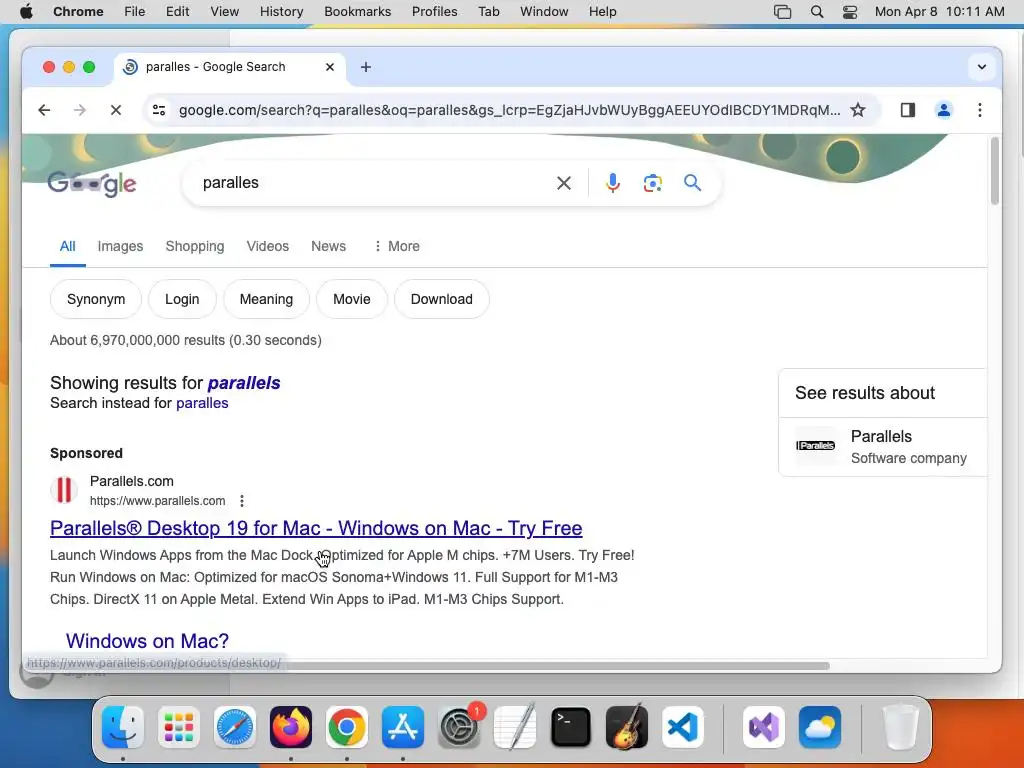Open the View menu

224,11
